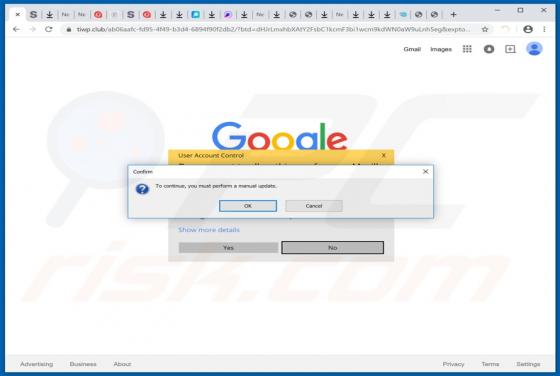Click Yes in User Account Control
The width and height of the screenshot is (560, 376).
click(x=228, y=247)
